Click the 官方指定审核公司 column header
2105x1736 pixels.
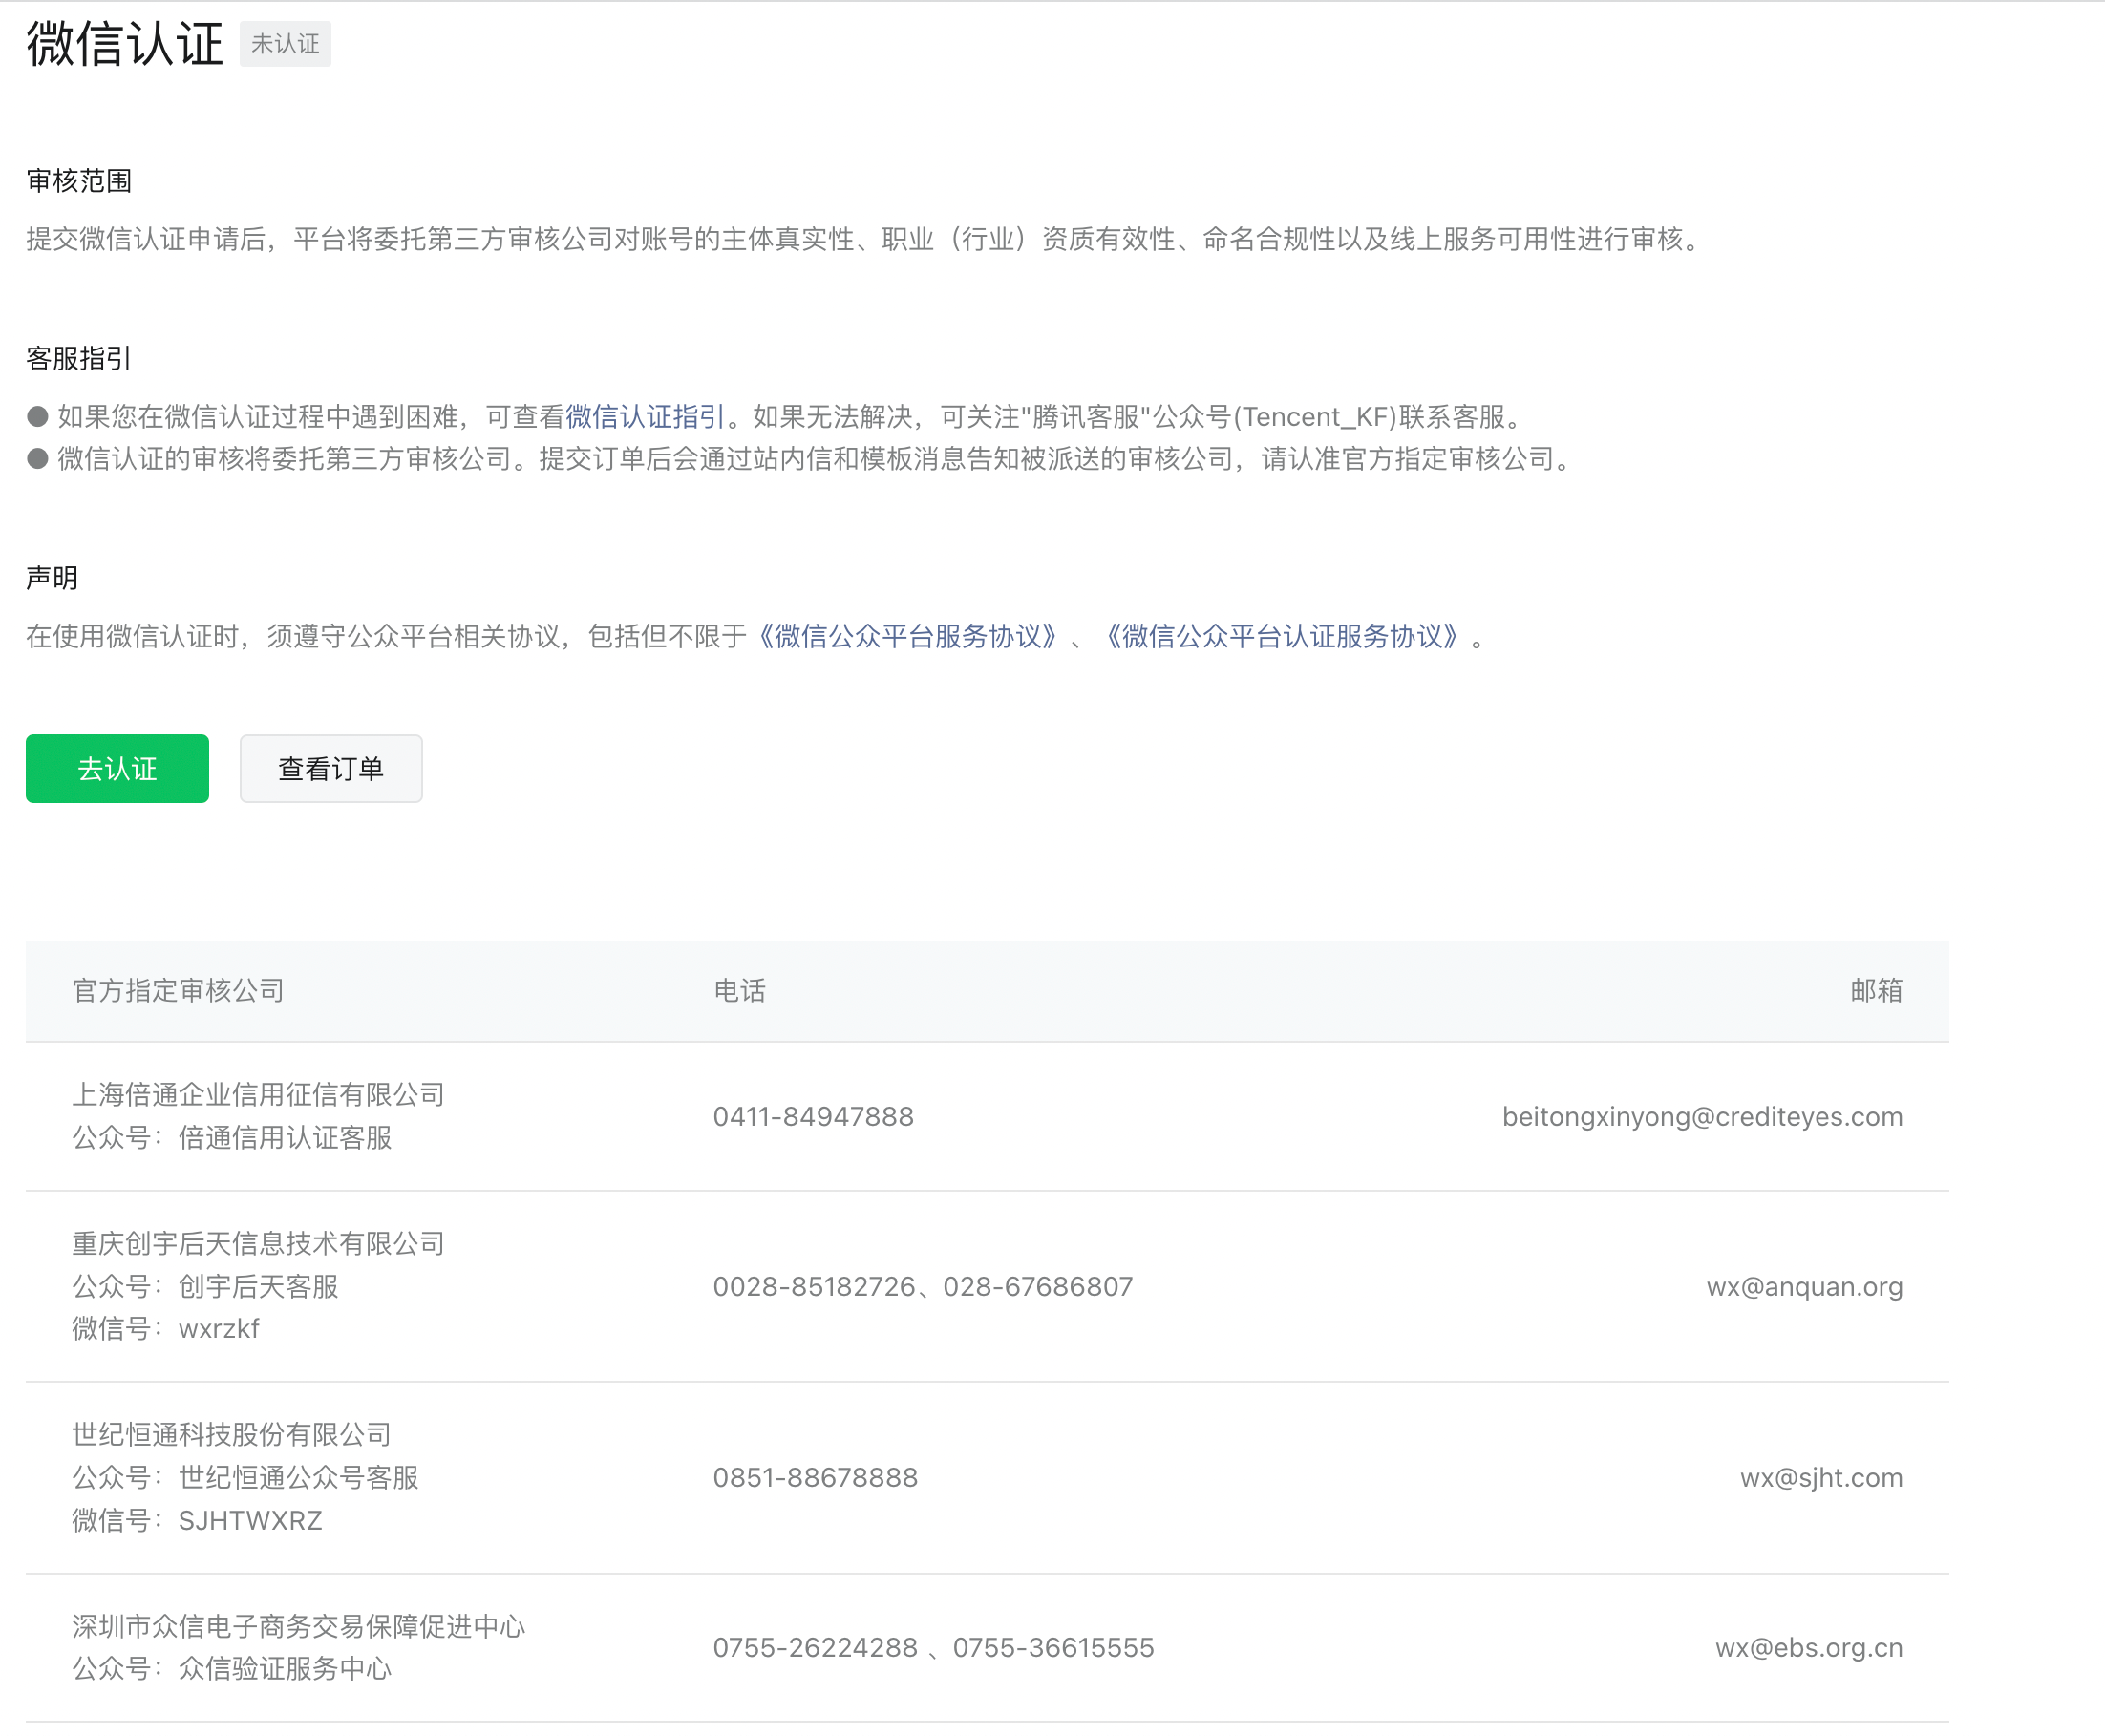pos(178,990)
